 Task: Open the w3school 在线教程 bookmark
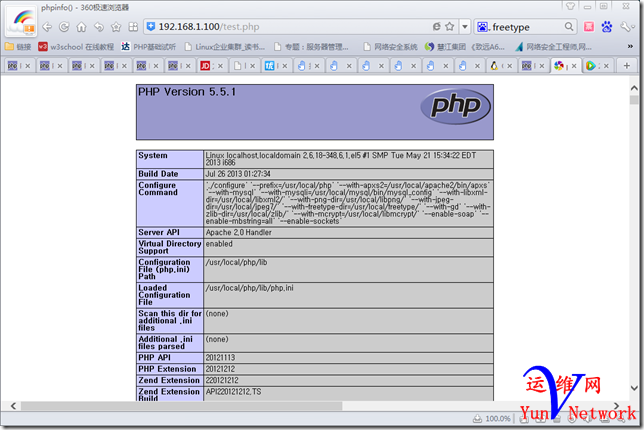pos(76,47)
